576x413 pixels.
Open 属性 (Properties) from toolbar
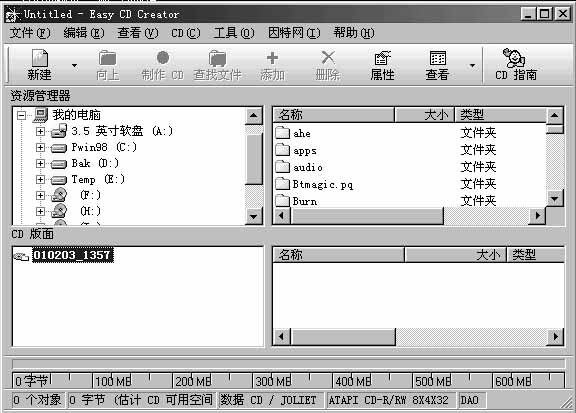point(382,58)
